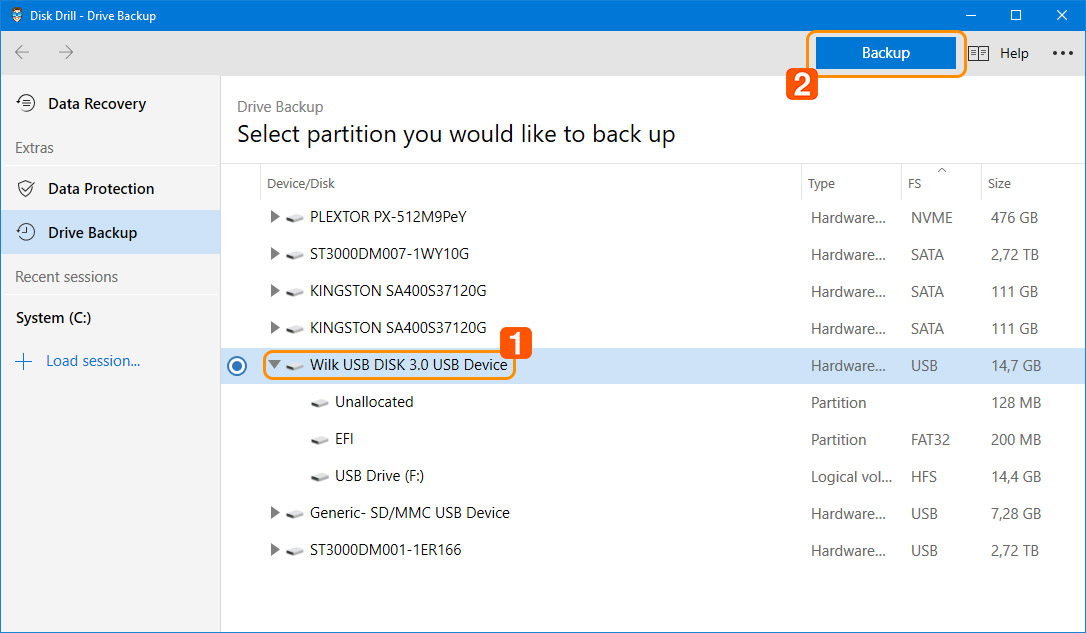Screen dimensions: 1086x633
Task: Open Help from the toolbar
Action: (1014, 53)
